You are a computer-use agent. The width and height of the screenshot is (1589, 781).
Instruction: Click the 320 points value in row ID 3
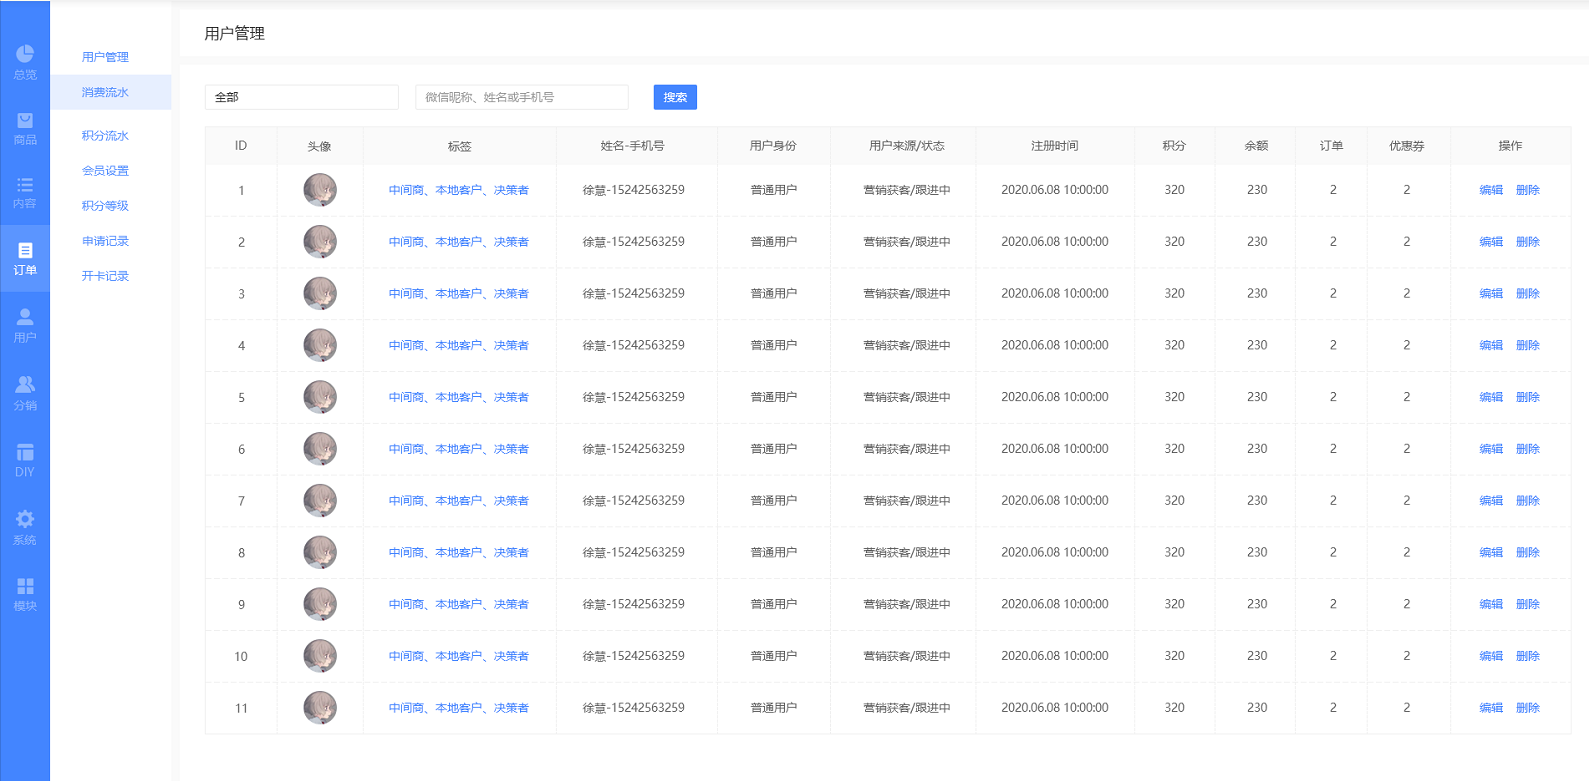tap(1174, 294)
